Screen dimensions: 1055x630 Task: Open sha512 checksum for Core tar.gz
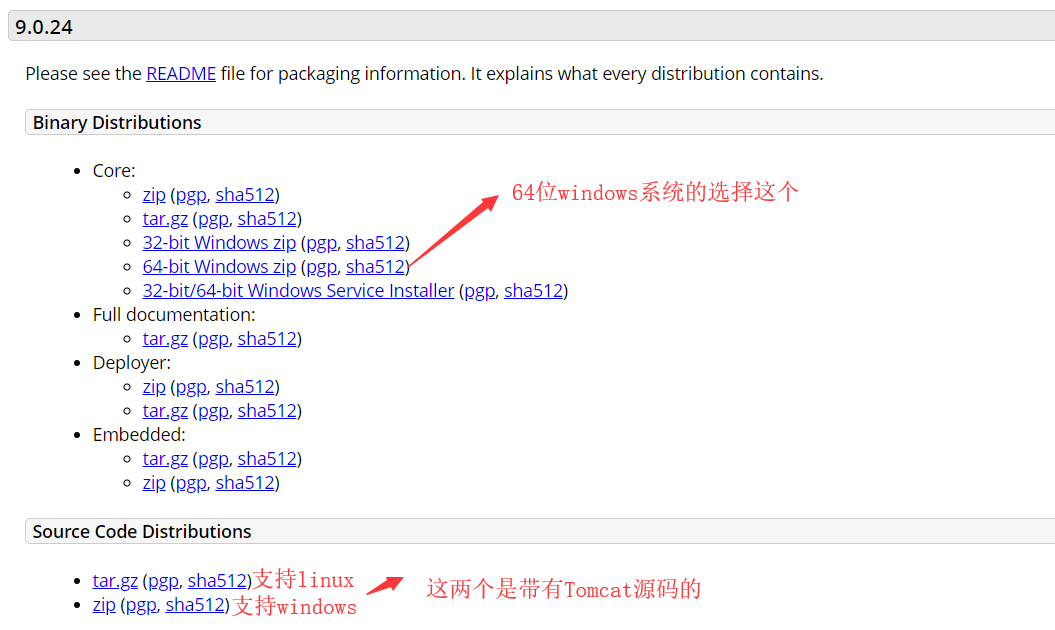point(267,219)
